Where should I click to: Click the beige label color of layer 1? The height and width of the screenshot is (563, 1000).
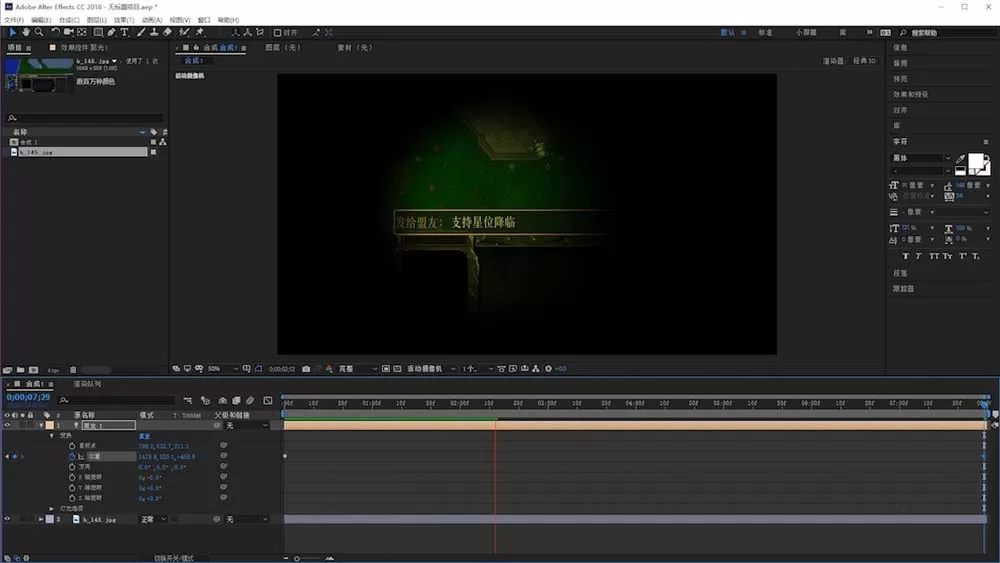[50, 425]
